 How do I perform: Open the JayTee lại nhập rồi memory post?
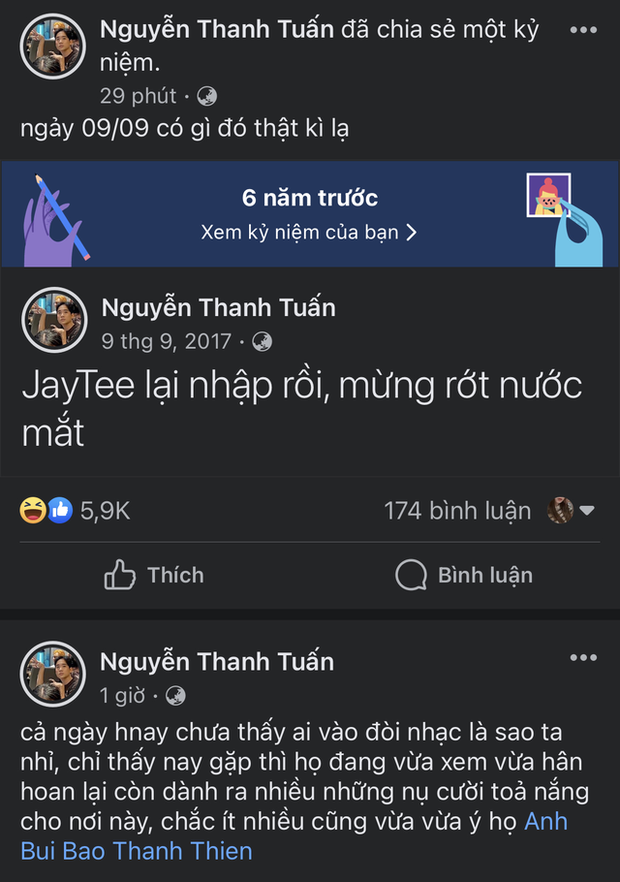pos(302,408)
